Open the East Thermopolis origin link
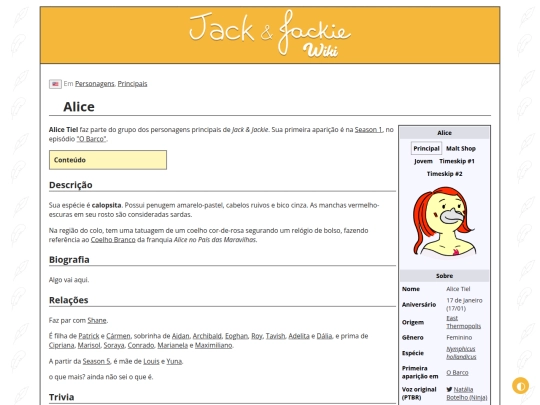The height and width of the screenshot is (405, 540). 464,322
